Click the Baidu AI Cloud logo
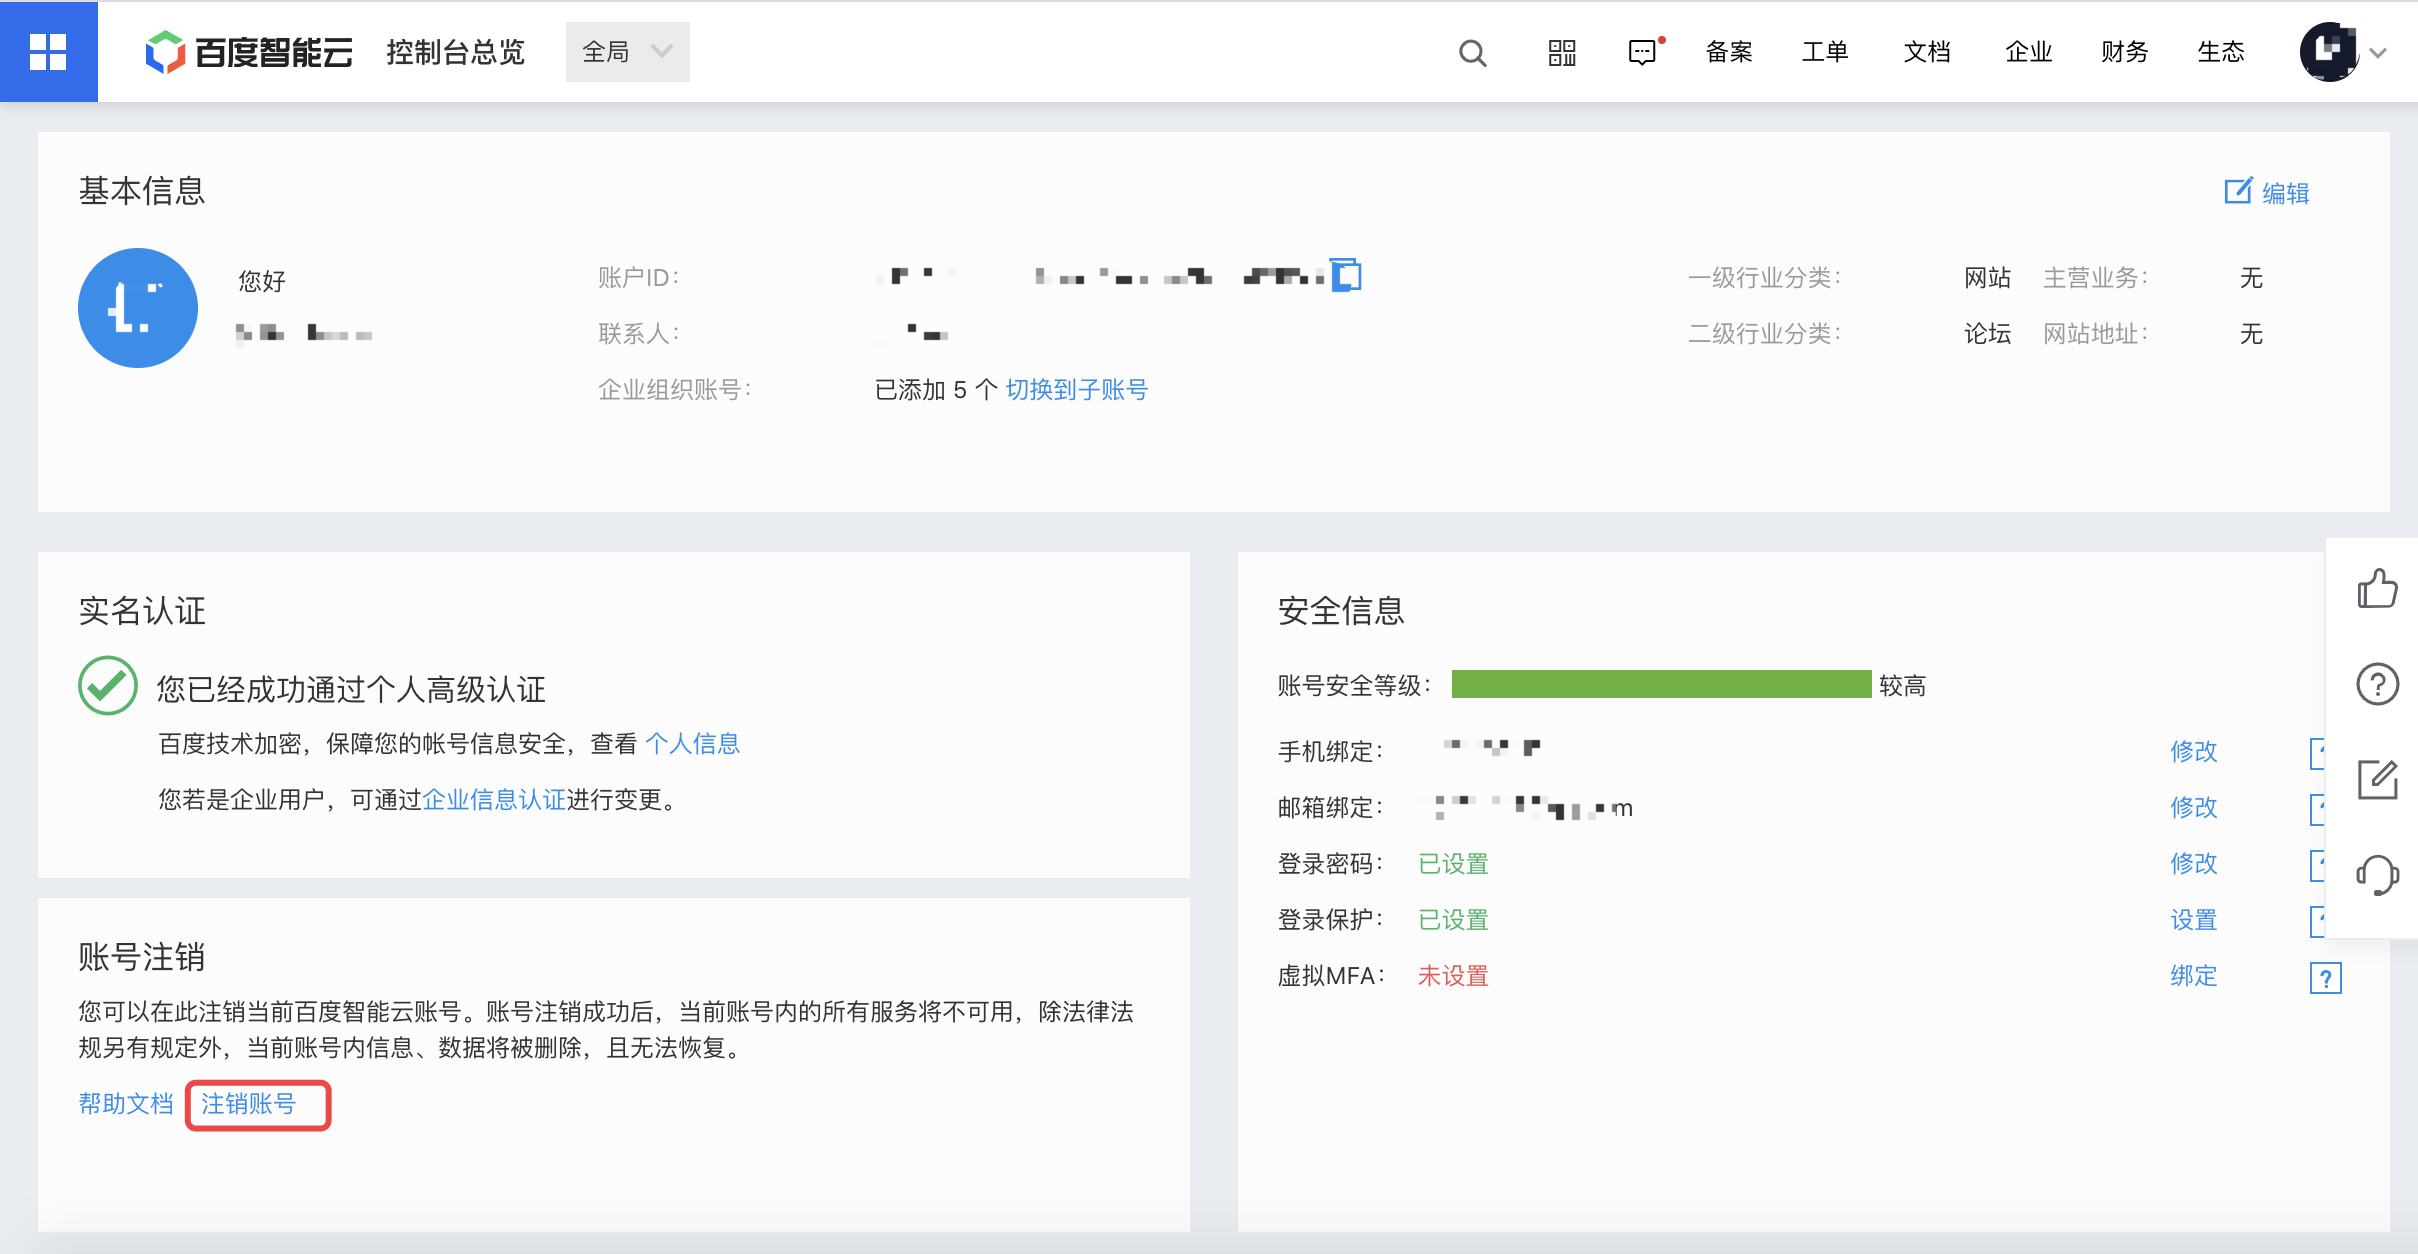2418x1254 pixels. (x=249, y=52)
